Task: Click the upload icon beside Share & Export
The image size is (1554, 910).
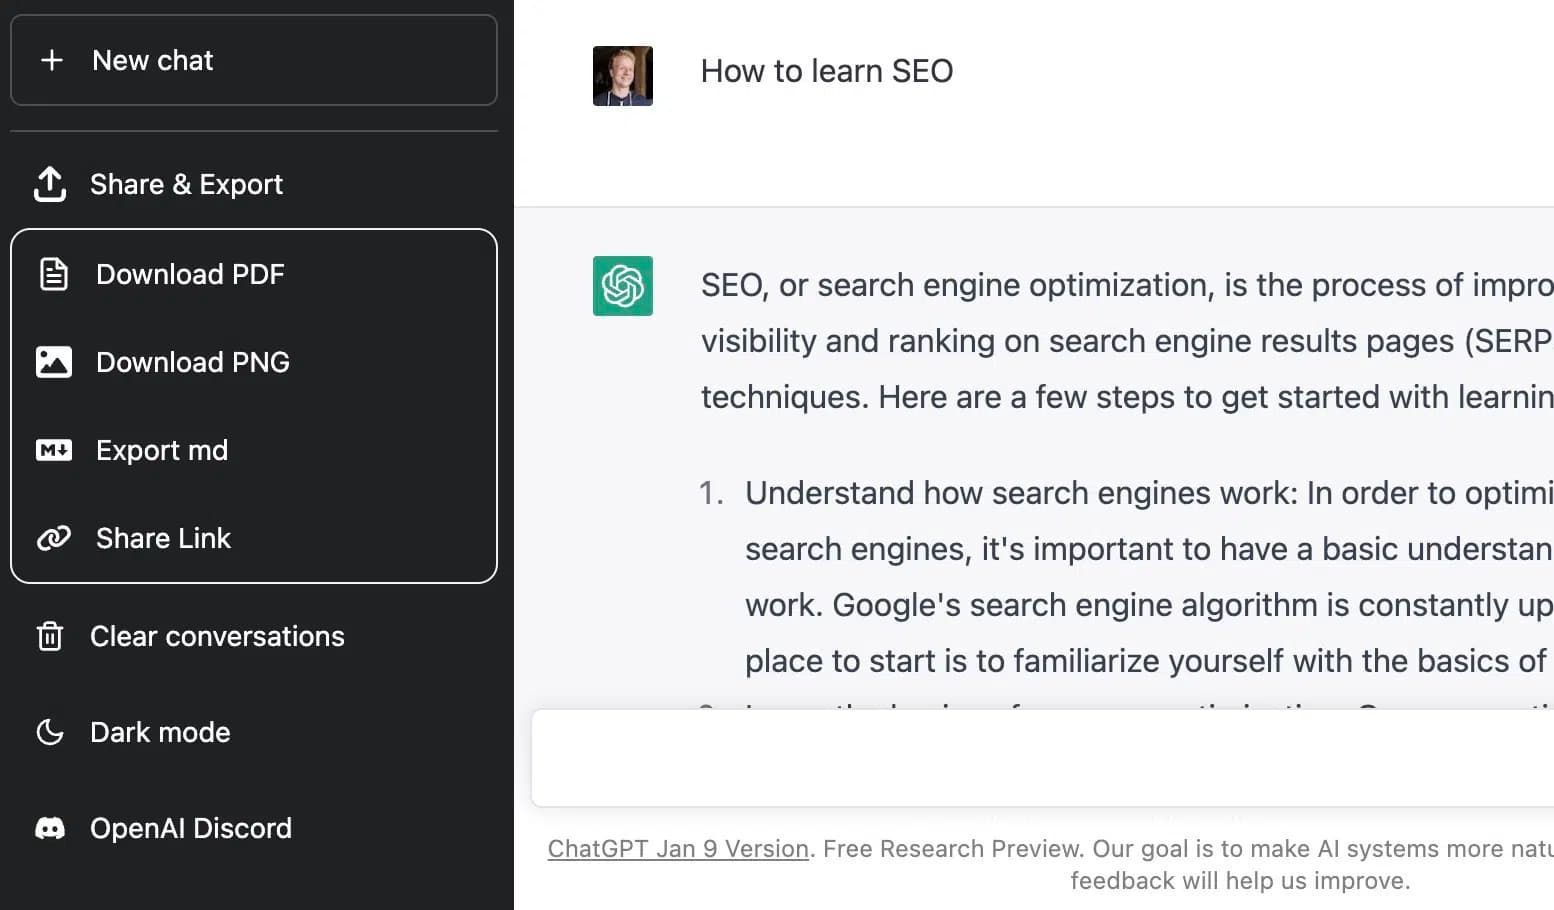Action: click(49, 184)
